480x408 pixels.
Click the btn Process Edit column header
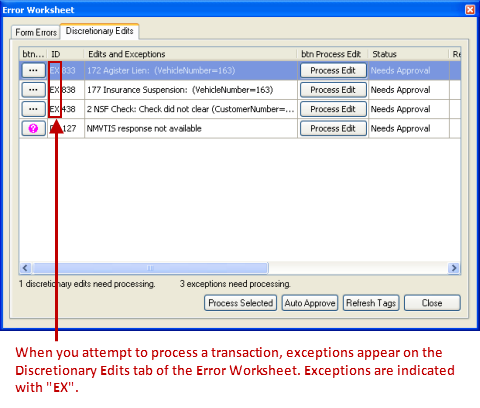tap(332, 54)
